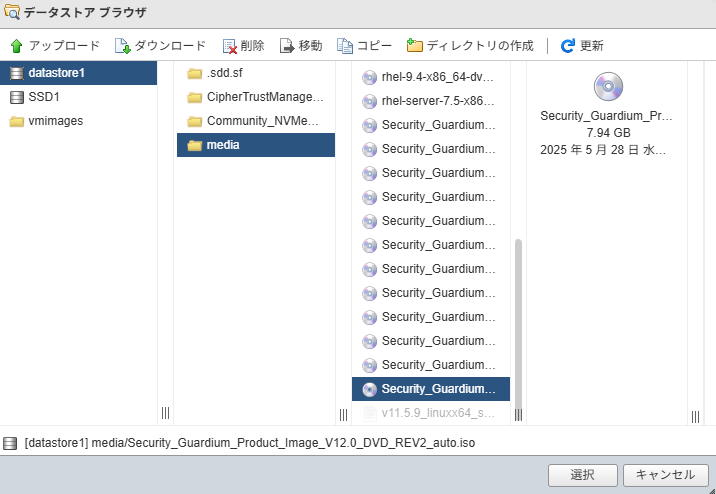The height and width of the screenshot is (494, 716).
Task: Click the 2025 年 5 月 28 日 date text
Action: tap(603, 150)
